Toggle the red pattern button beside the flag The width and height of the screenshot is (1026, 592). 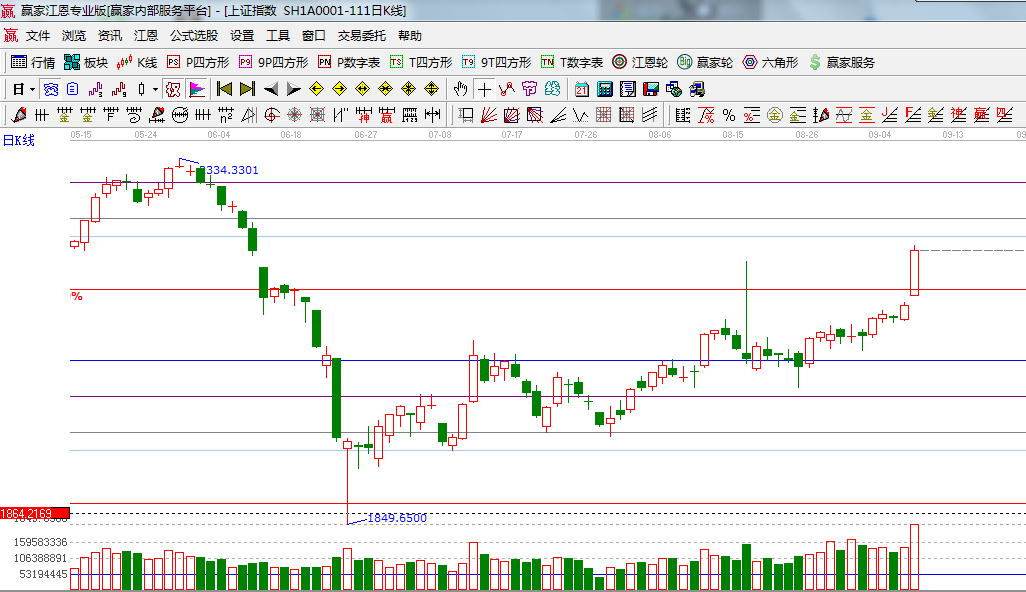[173, 89]
